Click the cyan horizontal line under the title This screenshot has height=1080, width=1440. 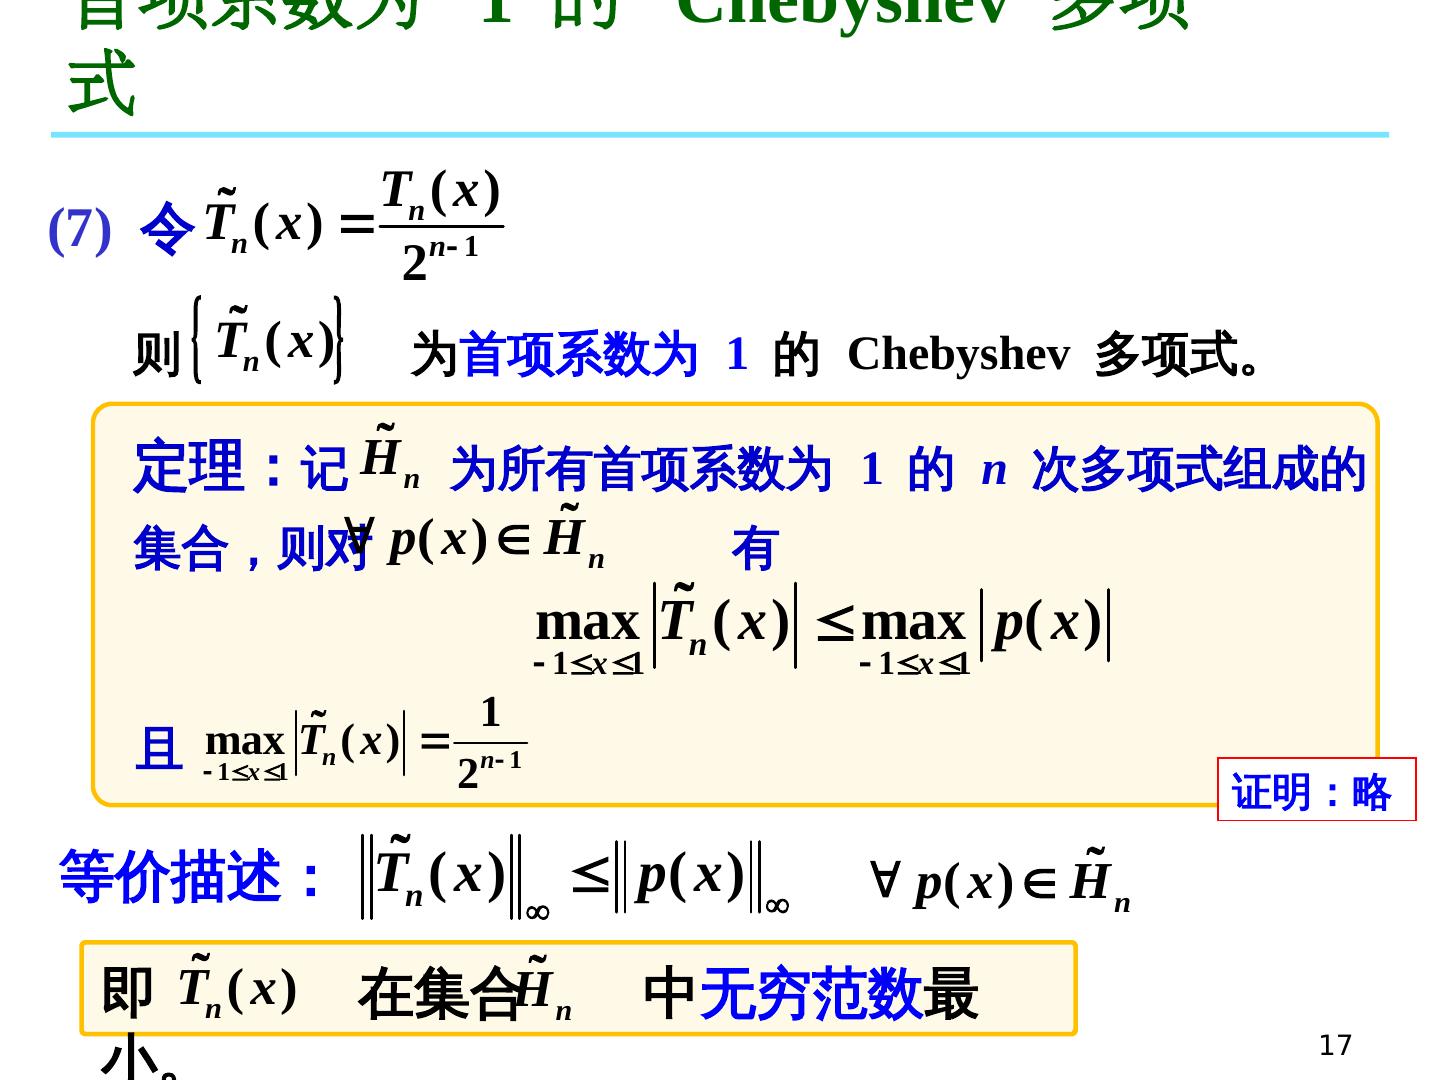click(x=720, y=134)
